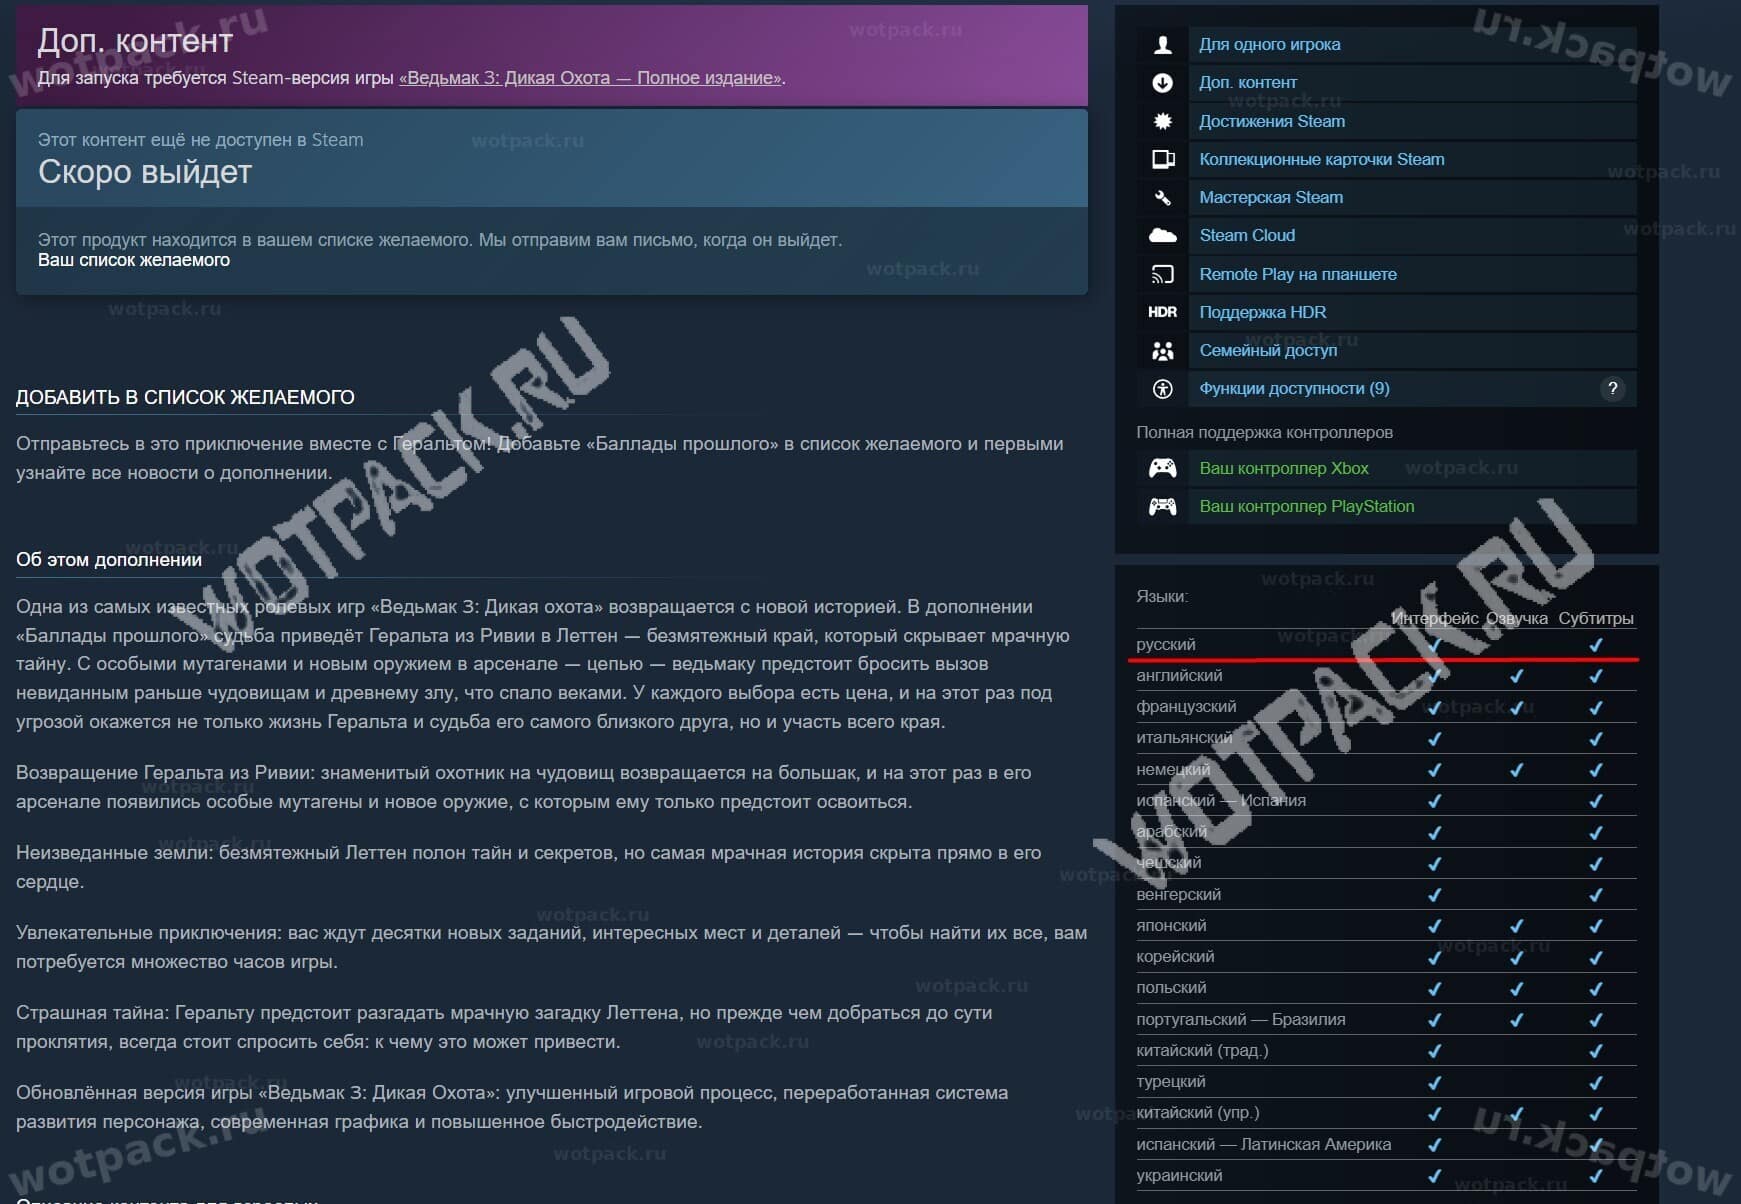This screenshot has width=1741, height=1204.
Task: Click the 'Языки:' label
Action: [x=1162, y=596]
